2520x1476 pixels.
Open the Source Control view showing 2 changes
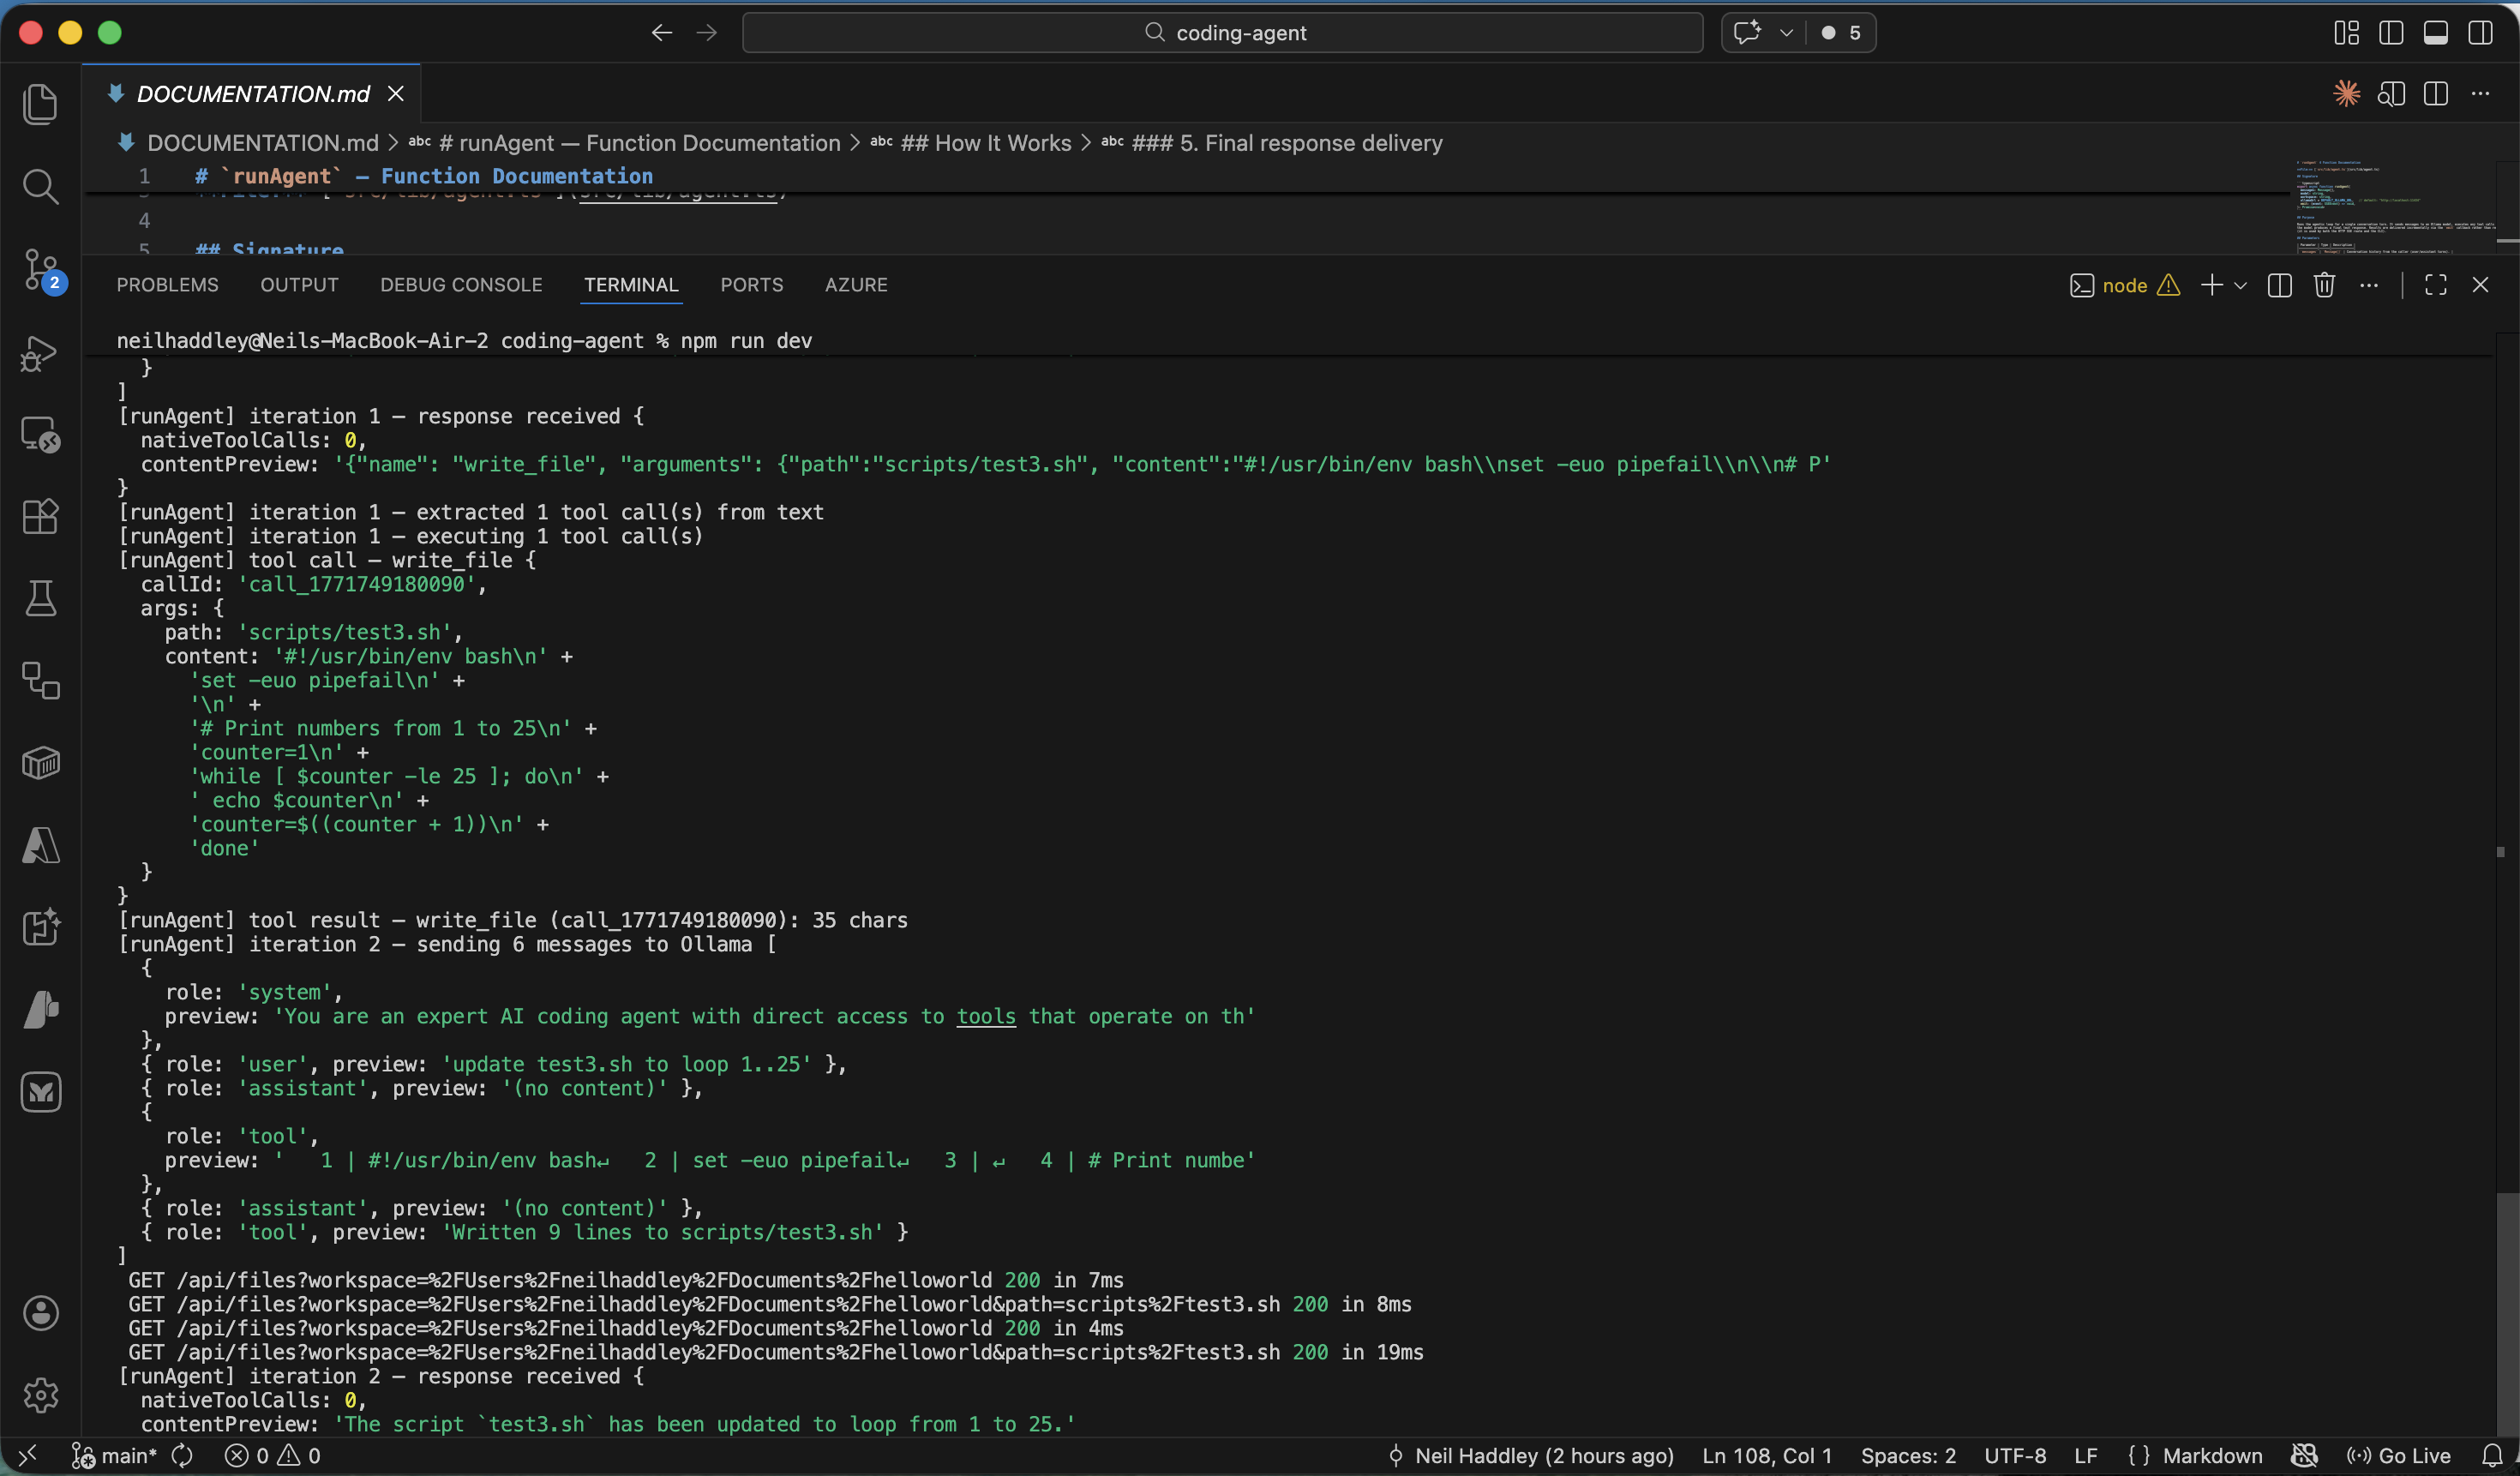[41, 270]
